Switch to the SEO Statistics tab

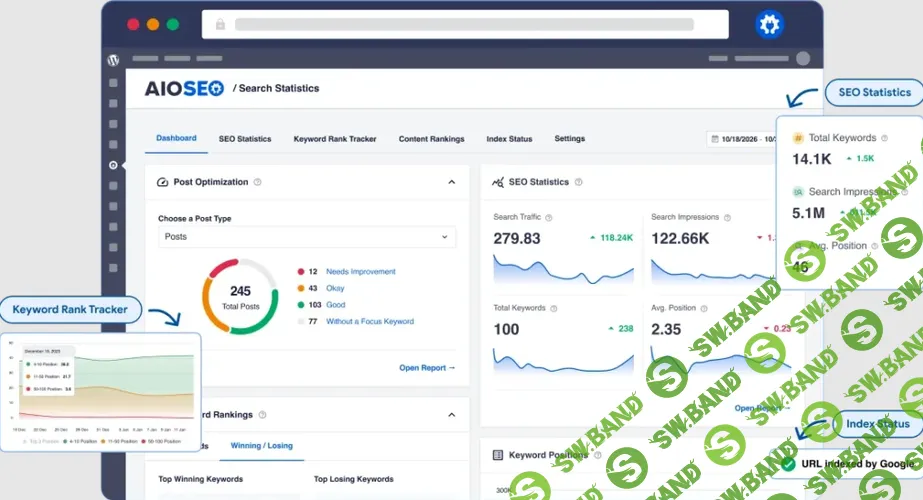click(245, 139)
